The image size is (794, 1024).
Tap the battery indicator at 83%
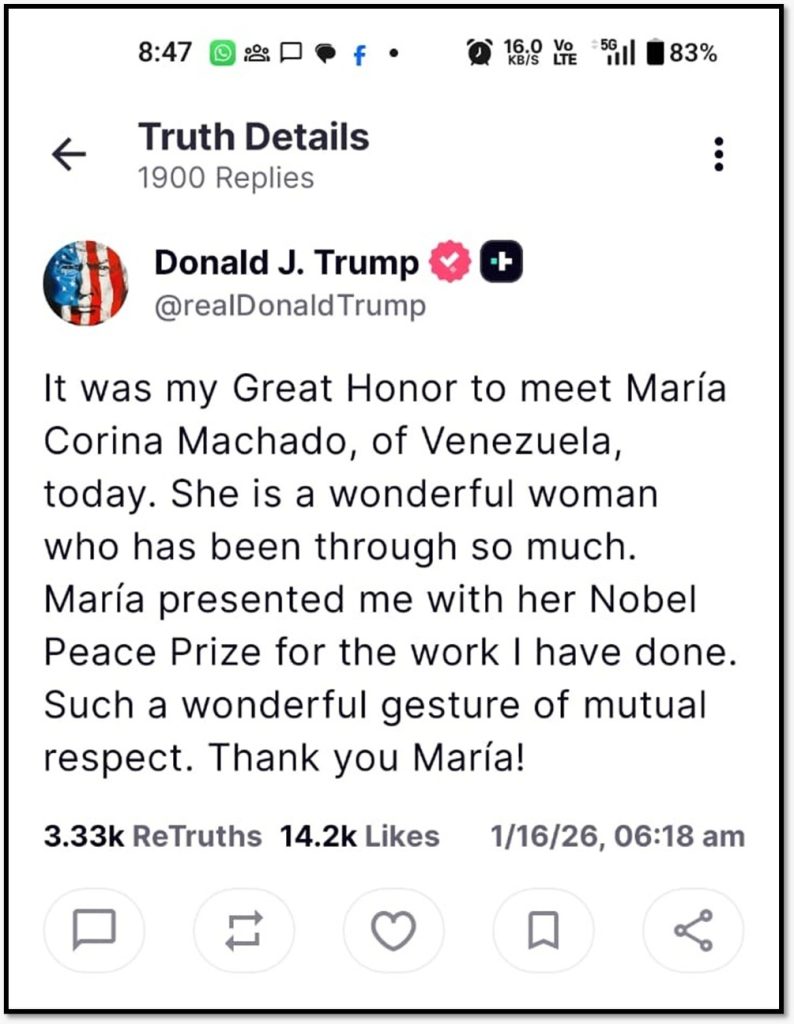pos(682,53)
